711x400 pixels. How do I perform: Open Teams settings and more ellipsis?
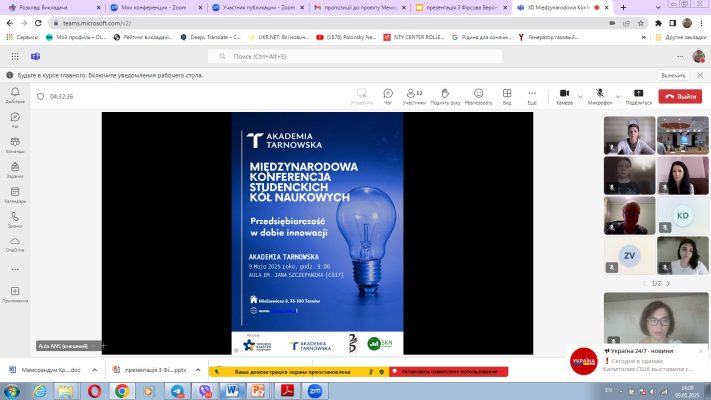[x=680, y=56]
